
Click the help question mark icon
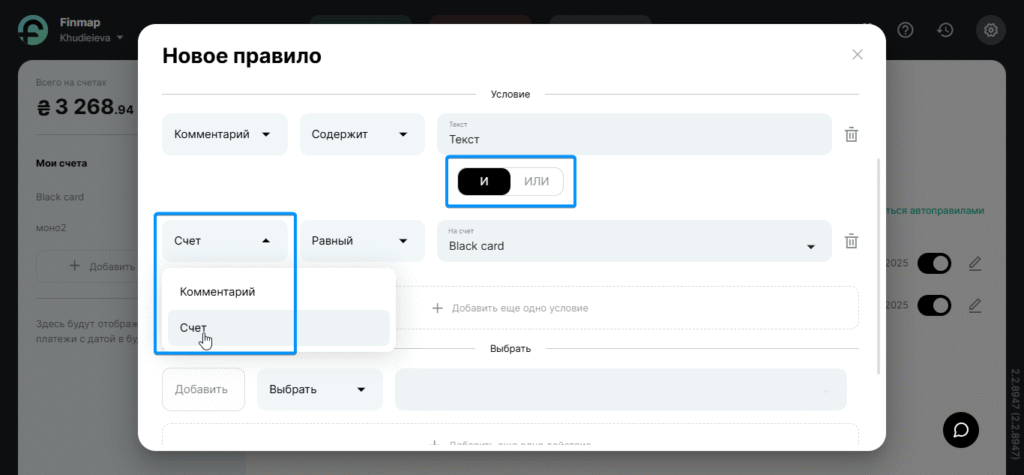(906, 30)
